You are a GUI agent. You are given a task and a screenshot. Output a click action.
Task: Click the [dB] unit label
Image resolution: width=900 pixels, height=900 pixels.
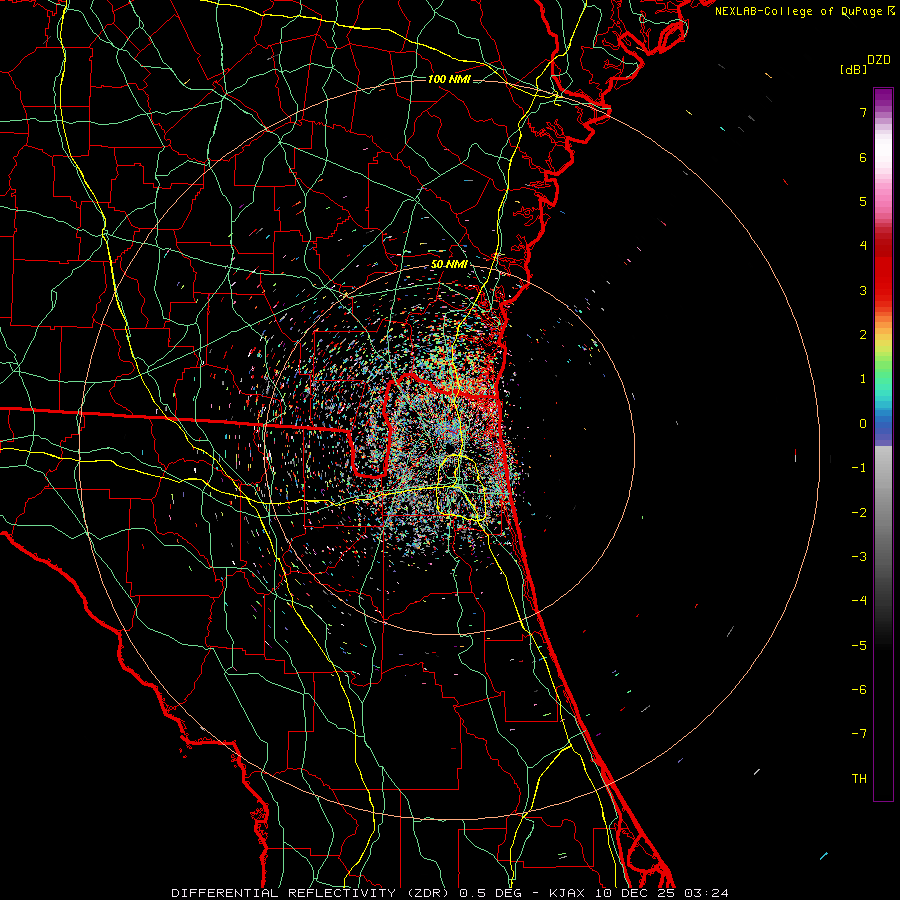[853, 70]
